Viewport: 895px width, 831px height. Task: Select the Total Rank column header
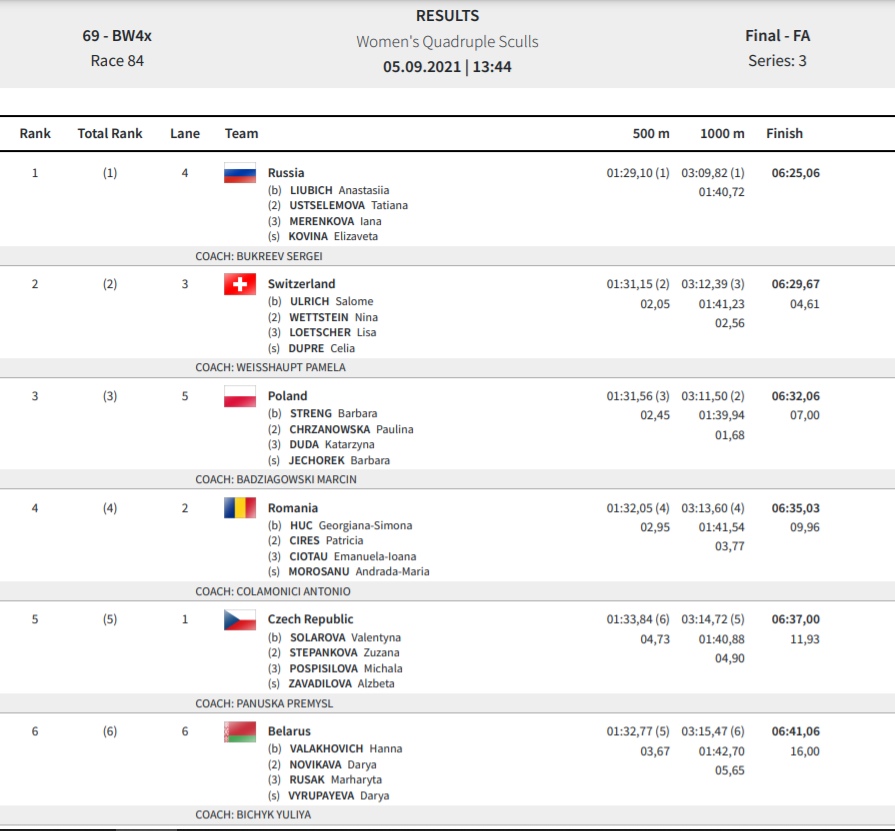click(x=110, y=134)
